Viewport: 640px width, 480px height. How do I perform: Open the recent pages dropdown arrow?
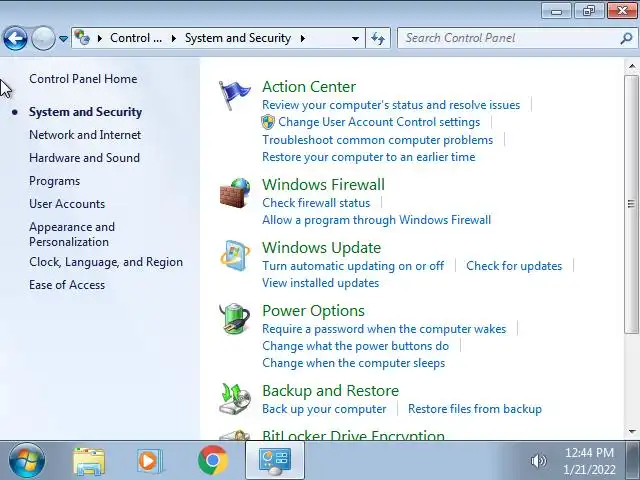[63, 39]
